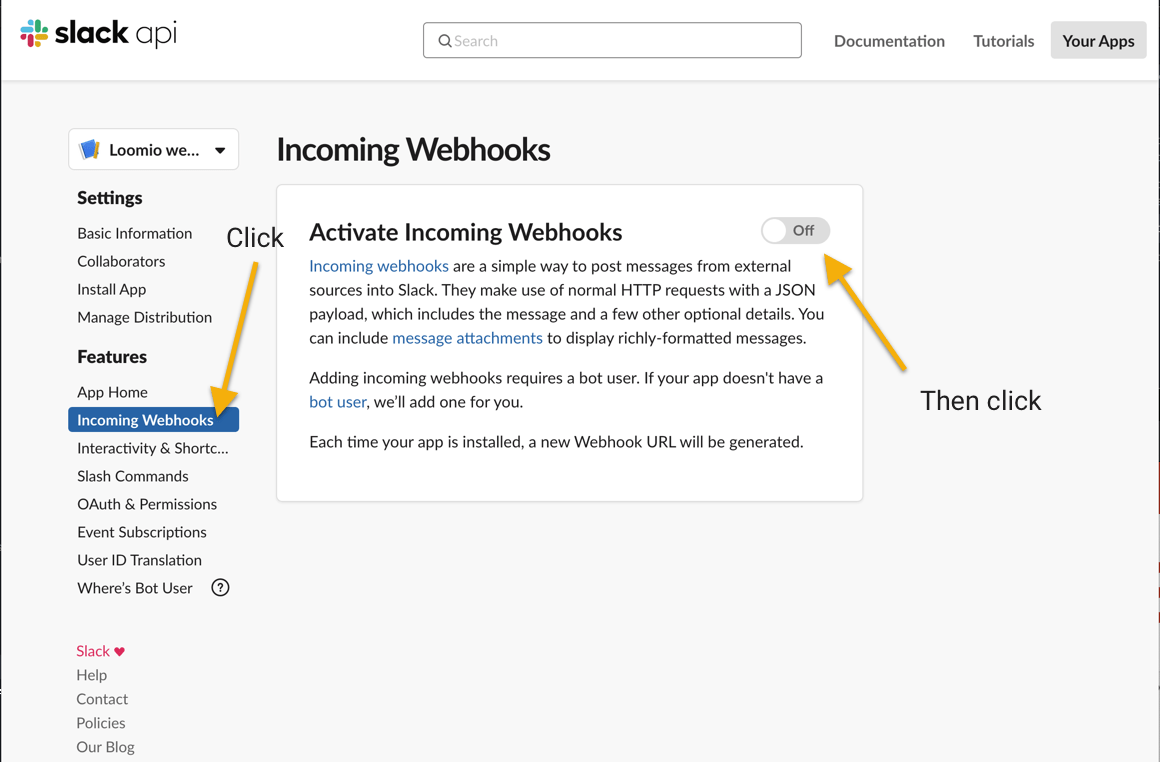This screenshot has height=762, width=1160.
Task: Go to the Tutorials page
Action: coord(1003,41)
